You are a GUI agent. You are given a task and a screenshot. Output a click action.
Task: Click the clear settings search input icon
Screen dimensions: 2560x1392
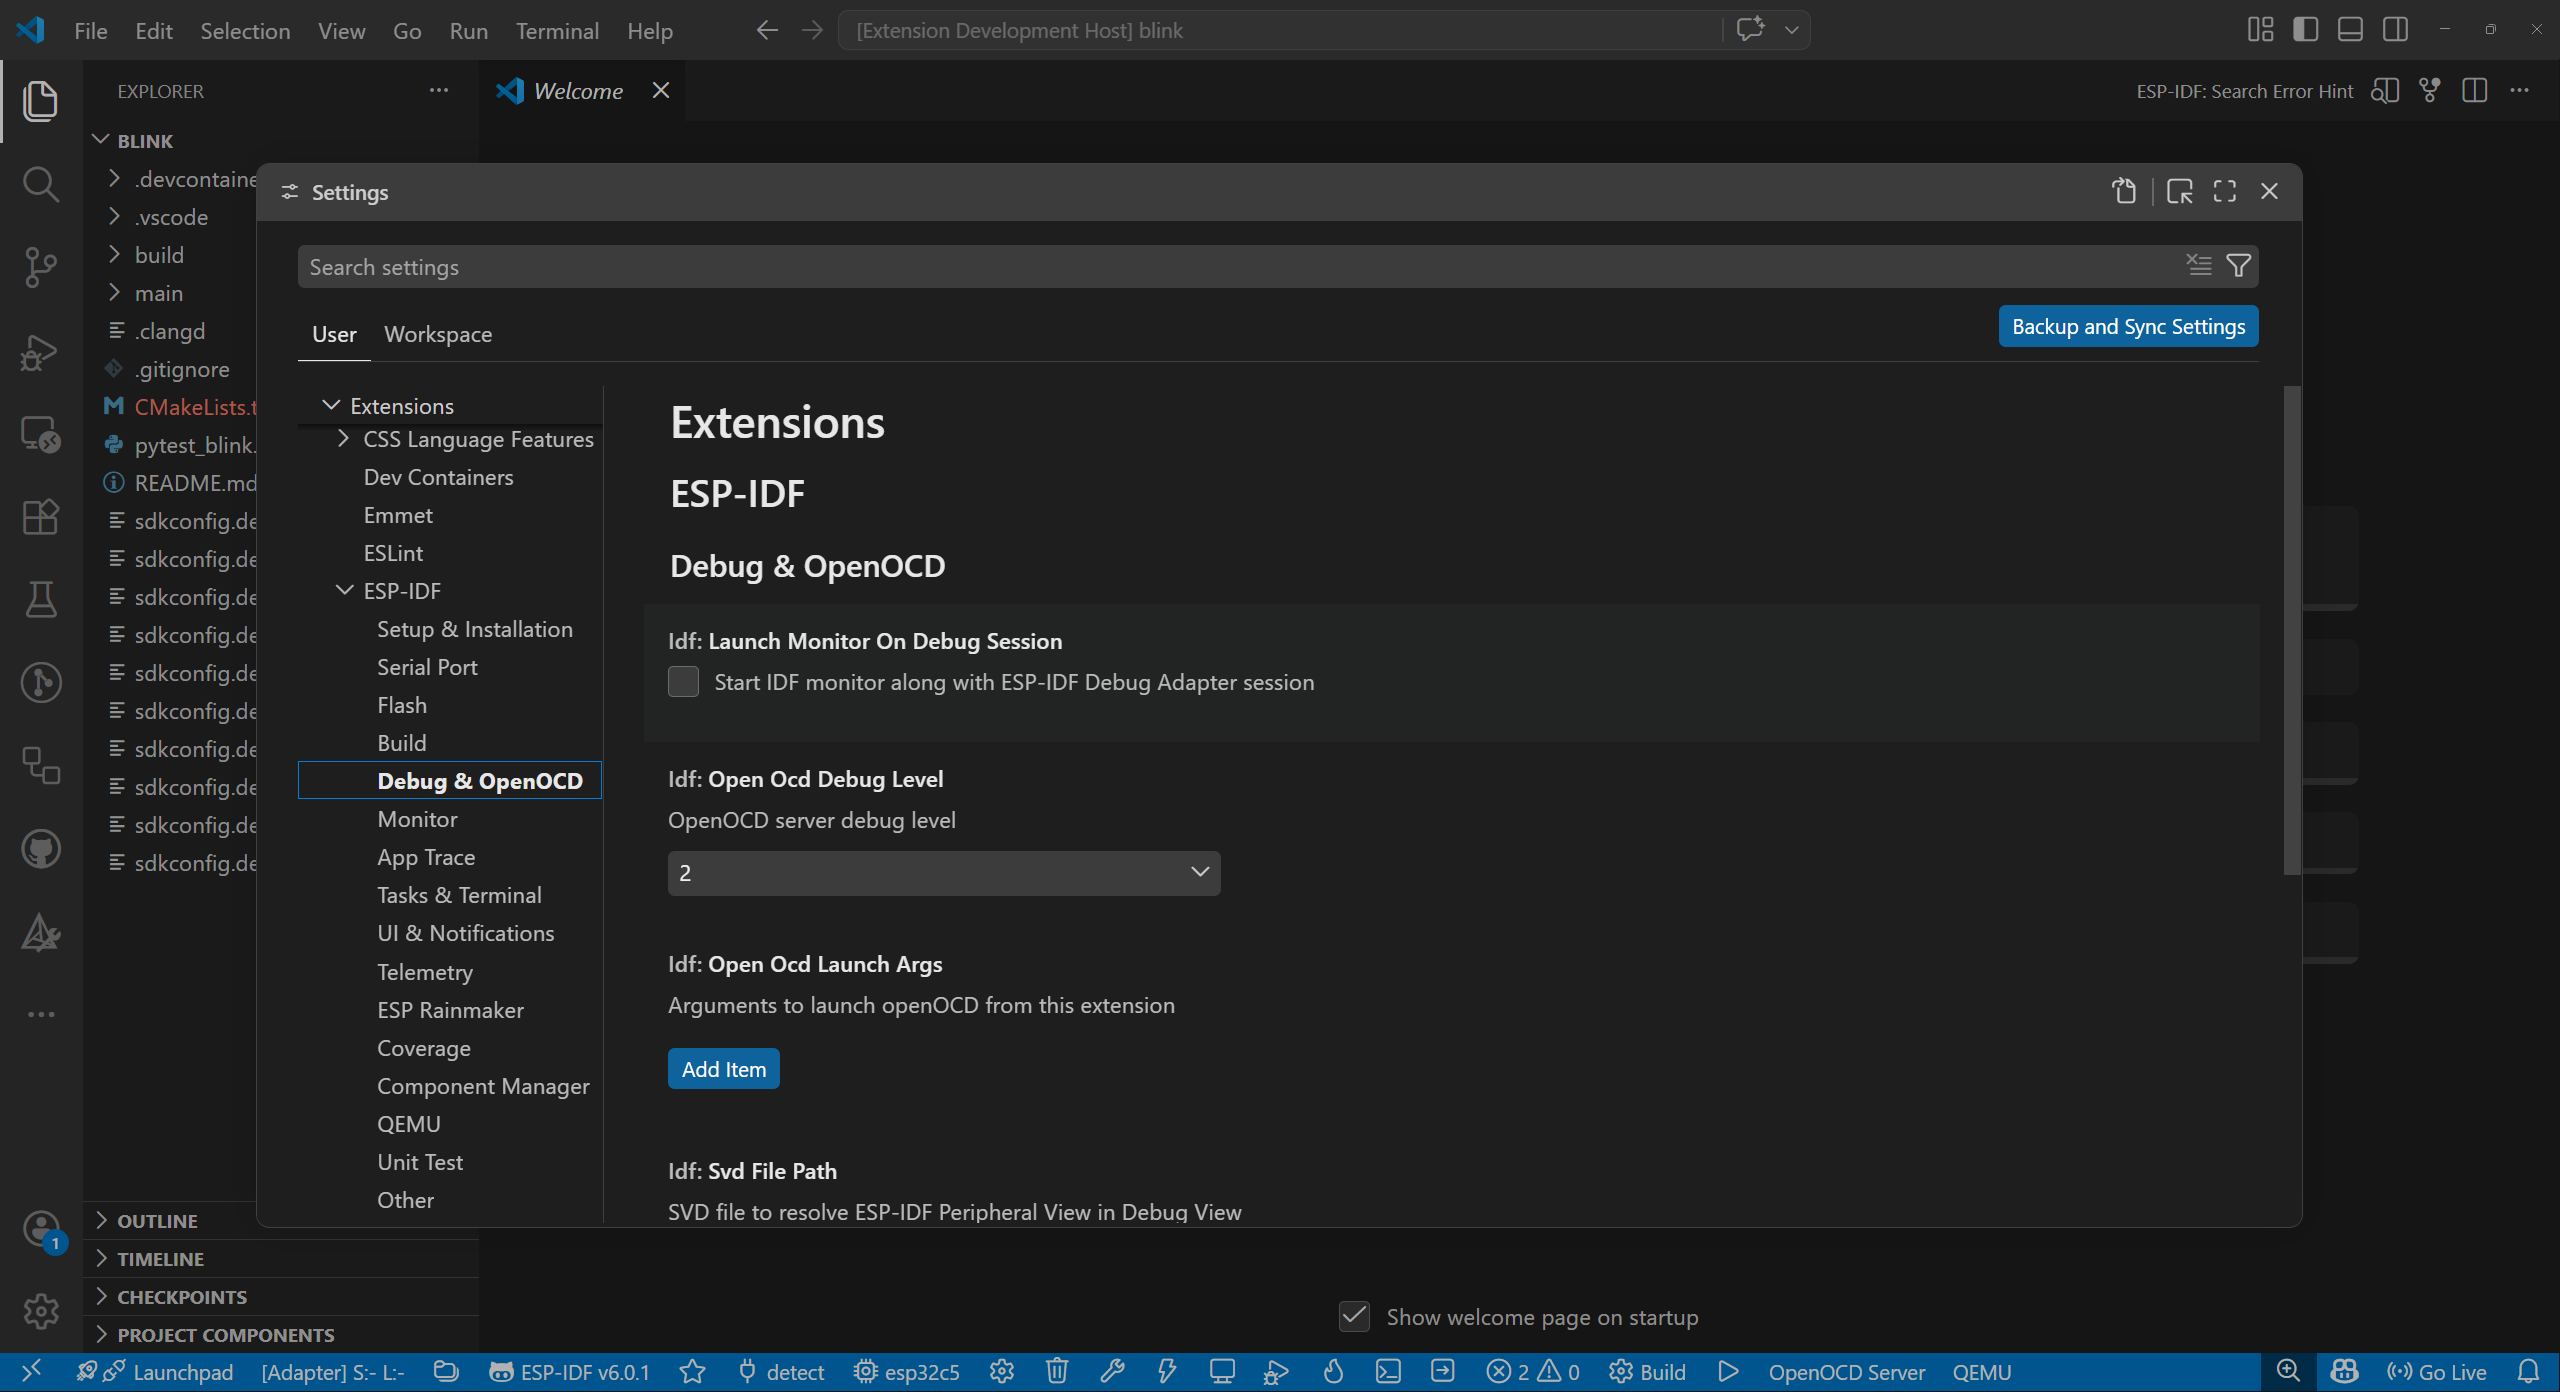2198,265
